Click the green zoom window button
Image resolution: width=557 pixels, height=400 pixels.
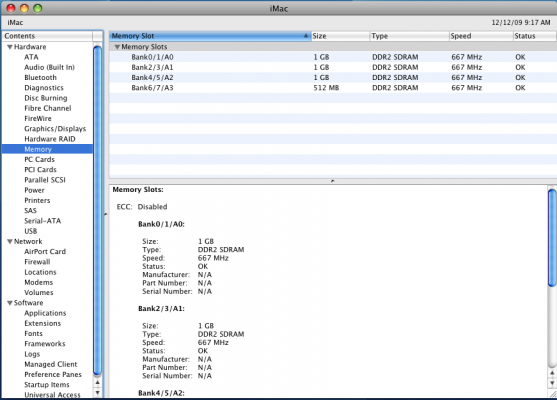tap(37, 8)
